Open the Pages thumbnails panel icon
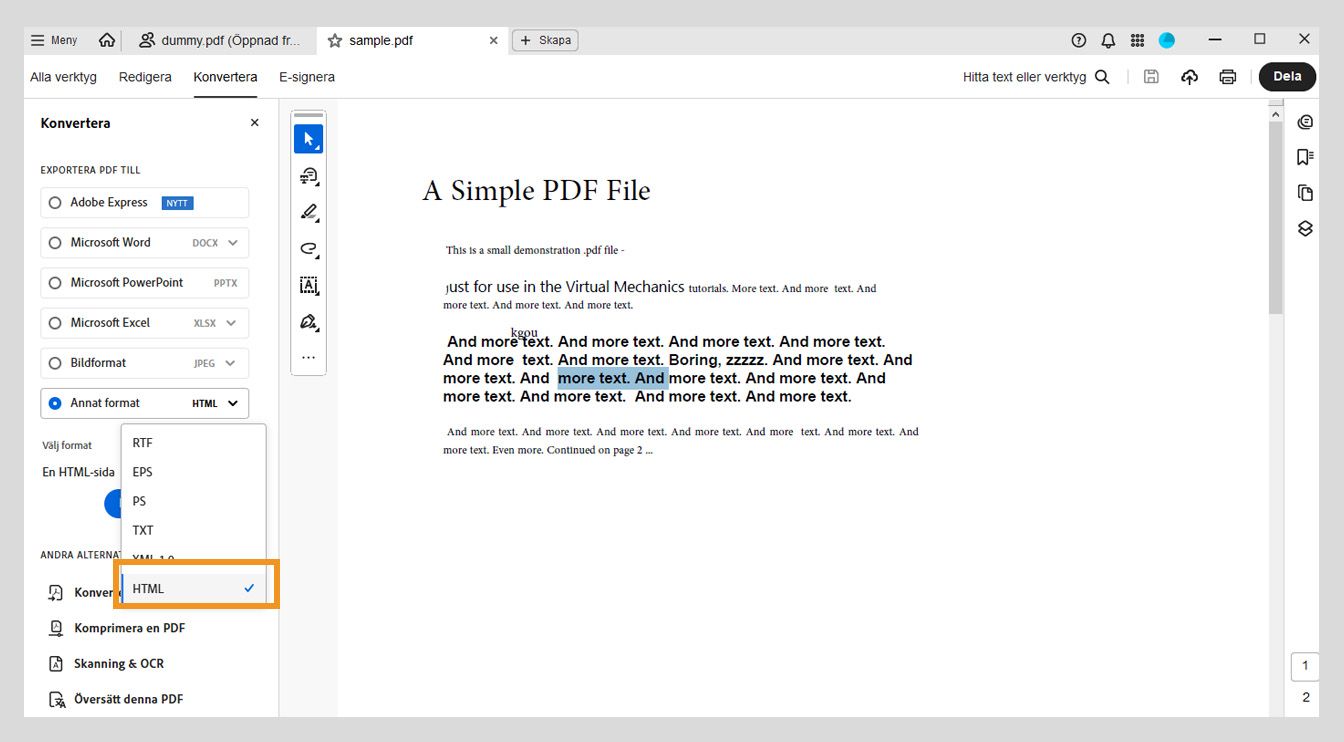Image resolution: width=1344 pixels, height=742 pixels. (1305, 193)
